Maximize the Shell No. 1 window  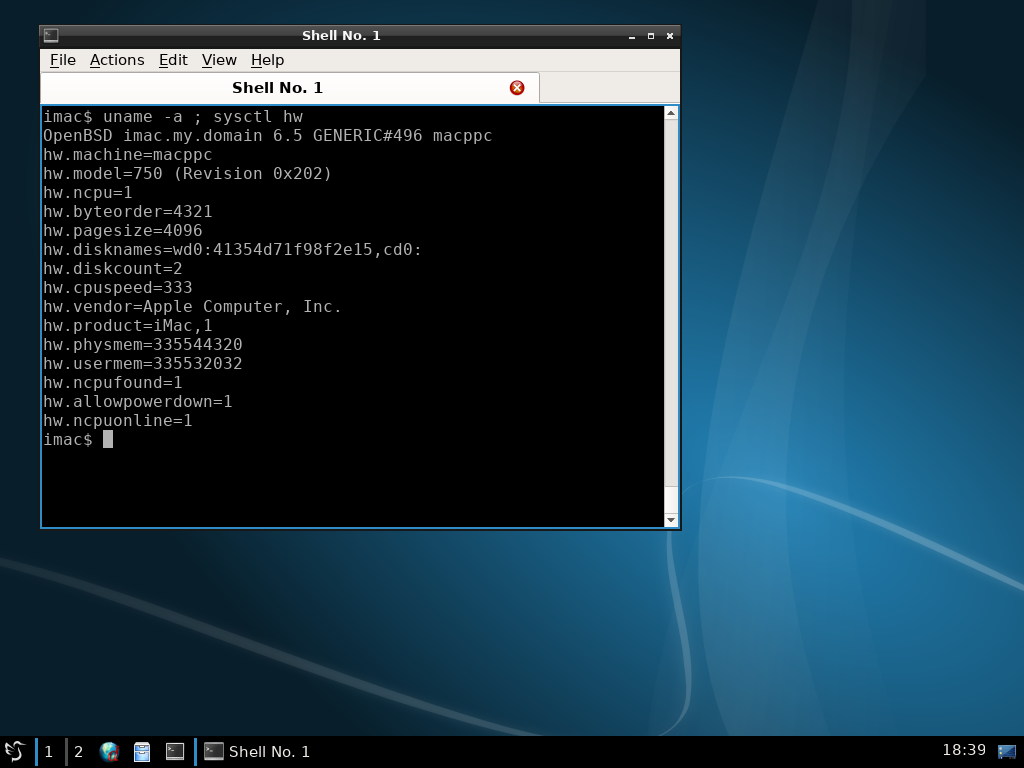coord(650,36)
